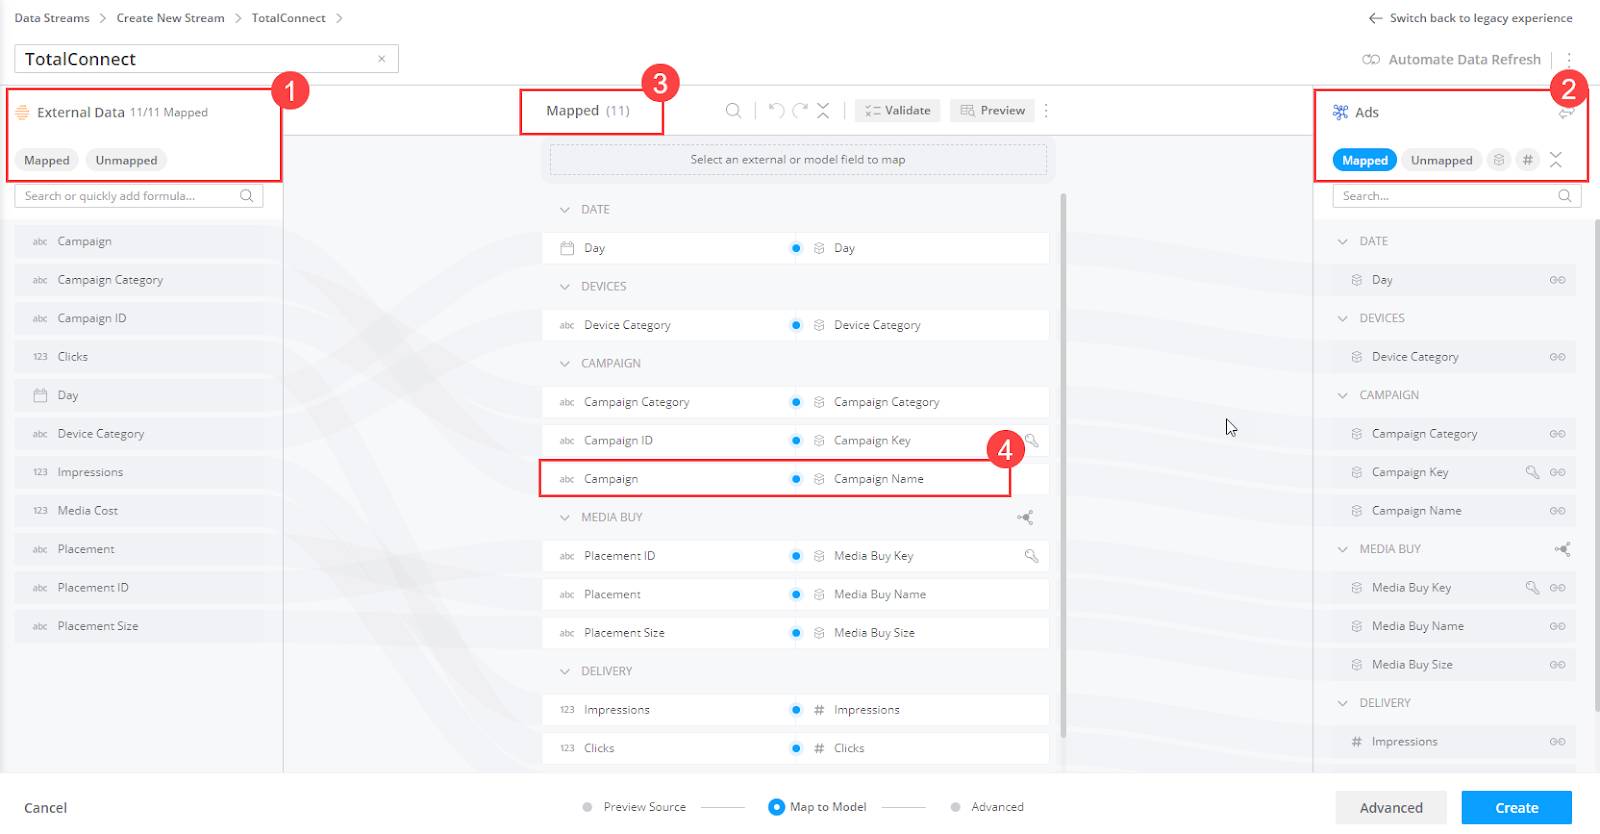The width and height of the screenshot is (1600, 834).
Task: Go to Create New Stream breadcrumb
Action: [x=170, y=18]
